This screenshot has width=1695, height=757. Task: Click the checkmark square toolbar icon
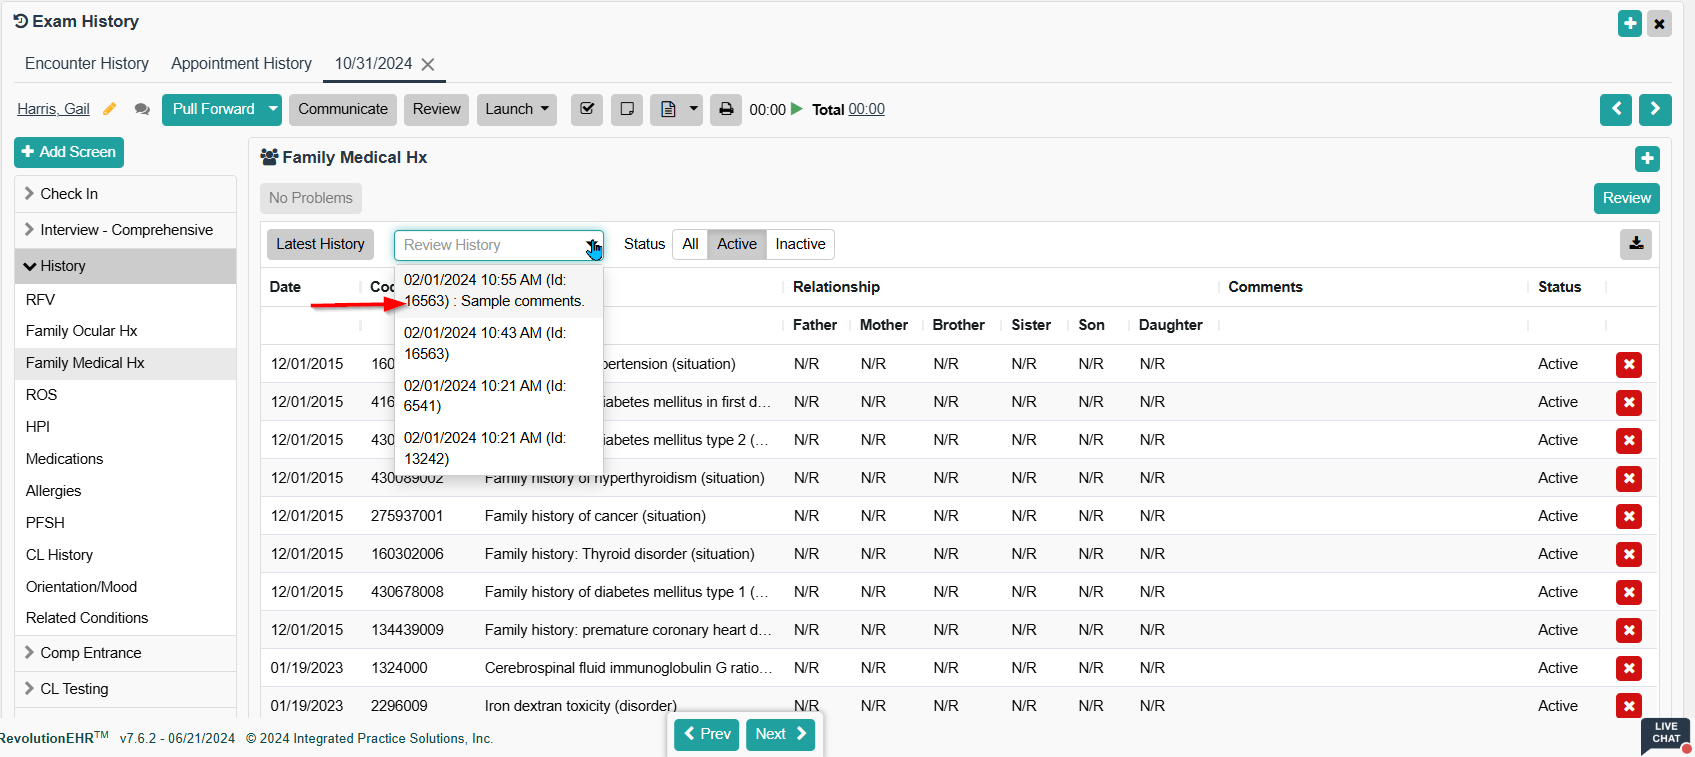click(x=587, y=109)
